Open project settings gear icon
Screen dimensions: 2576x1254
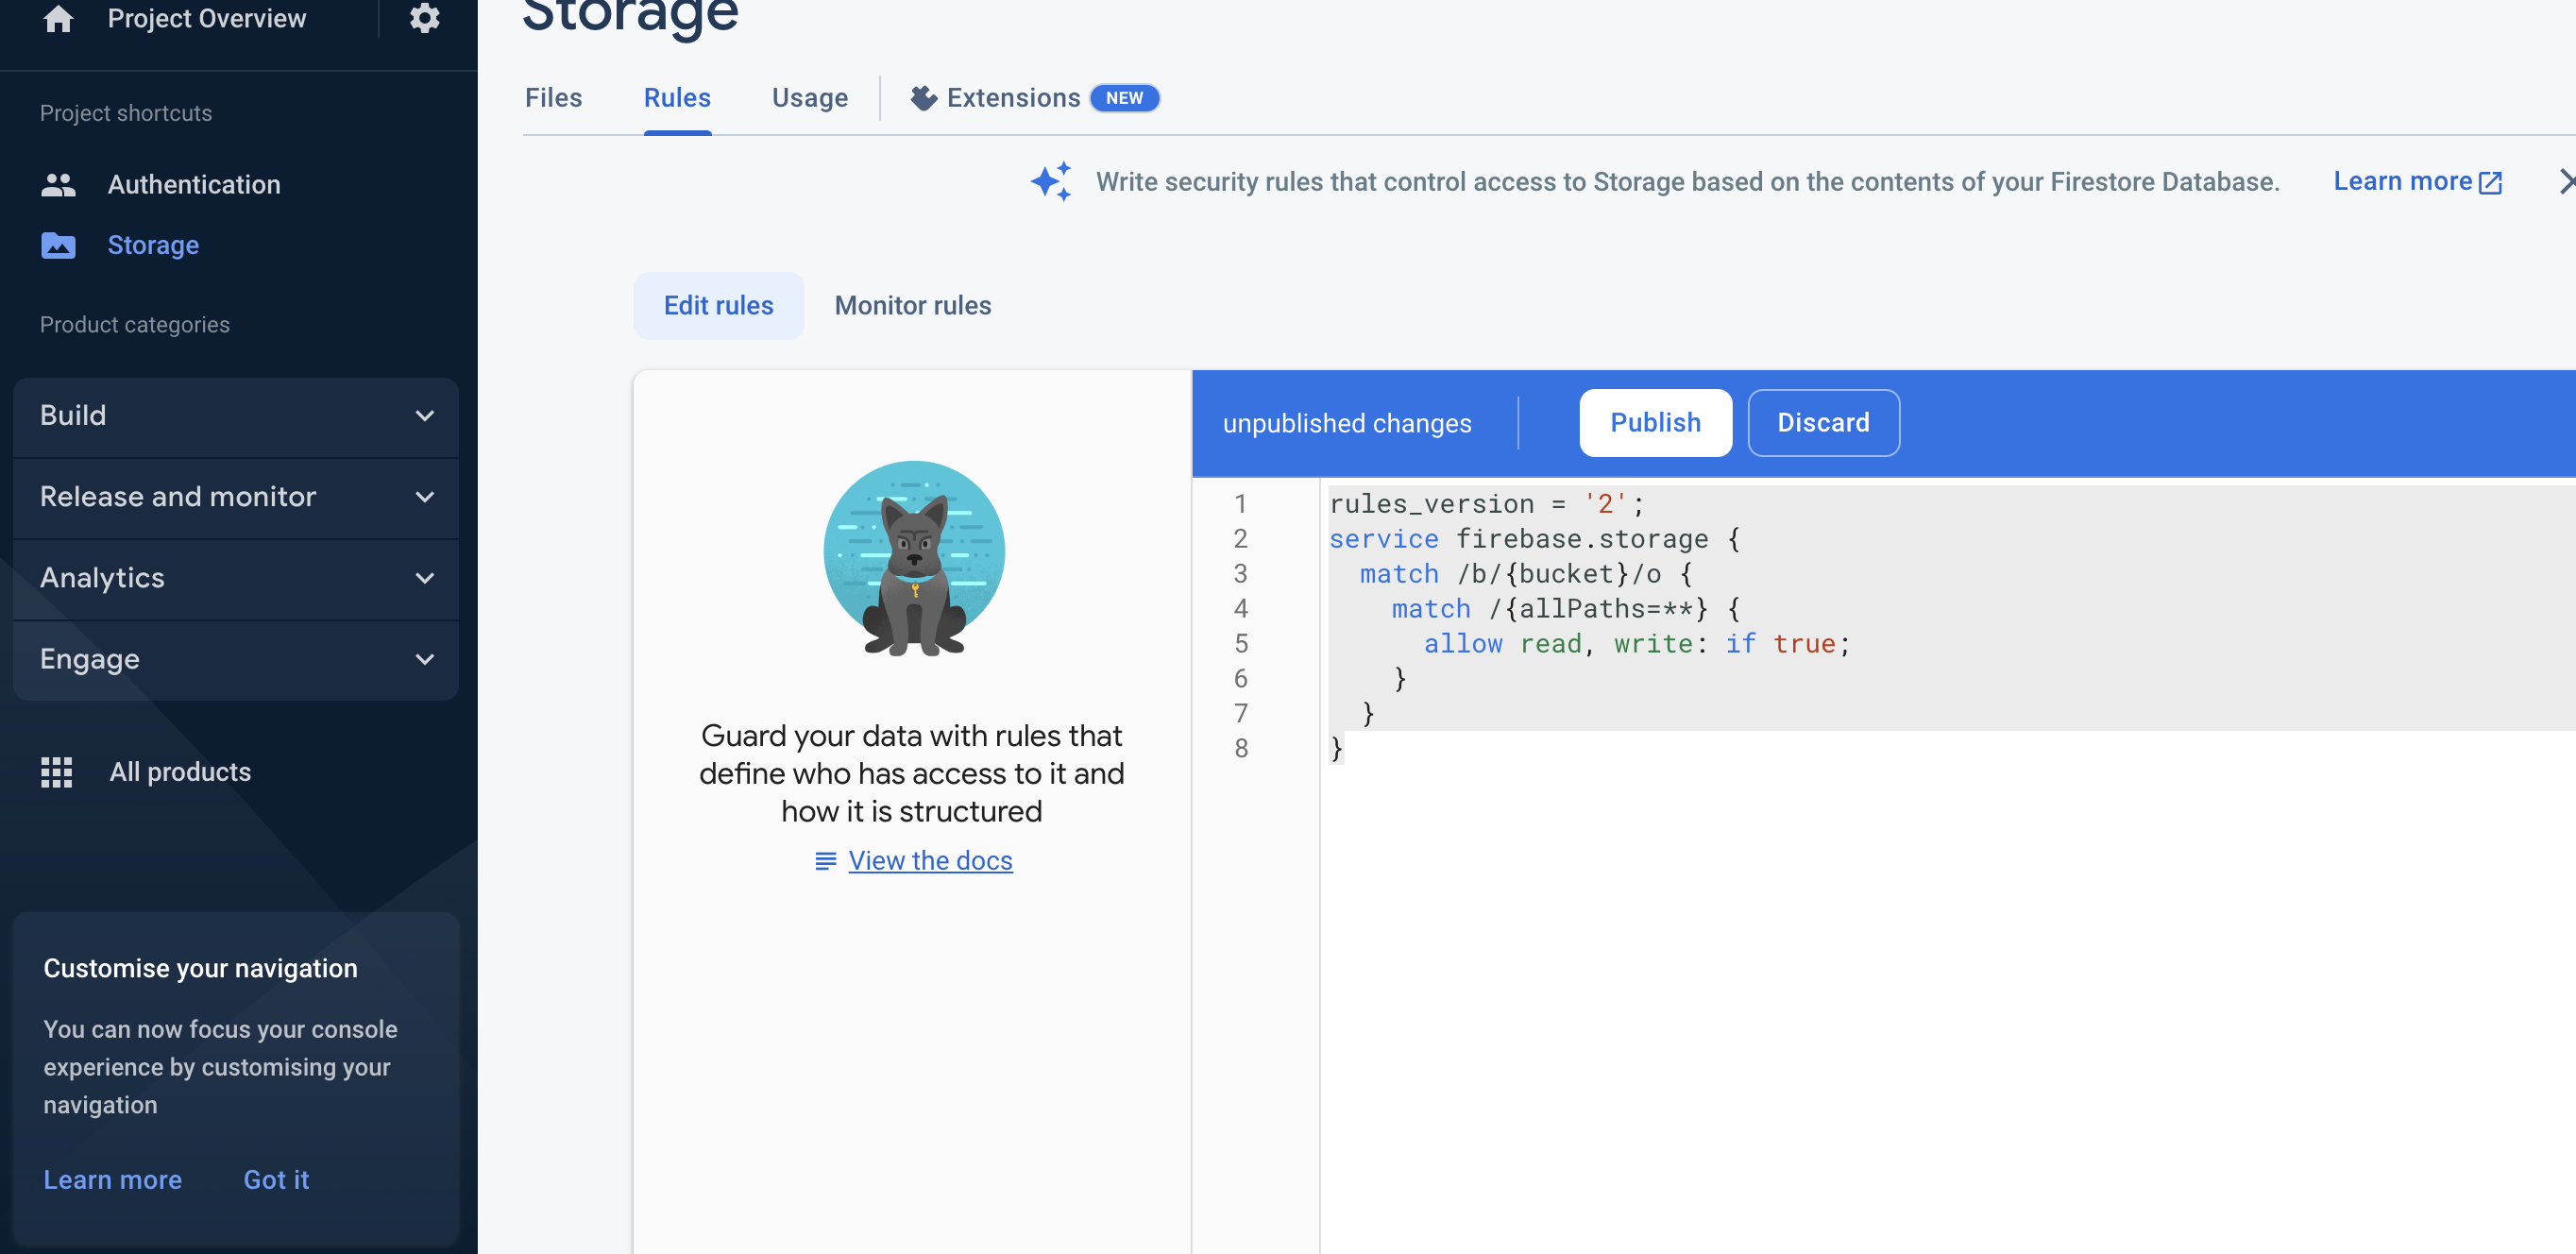coord(424,18)
